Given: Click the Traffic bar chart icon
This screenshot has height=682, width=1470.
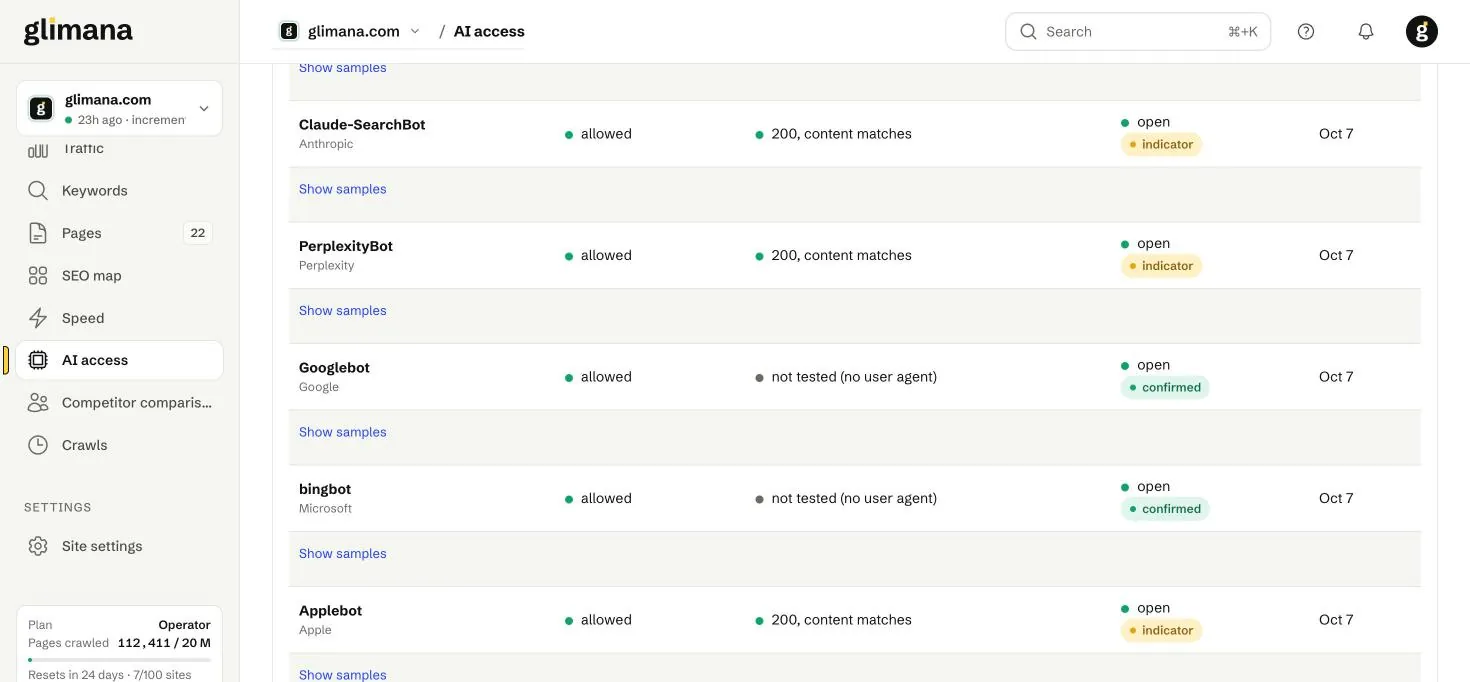Looking at the screenshot, I should (38, 150).
